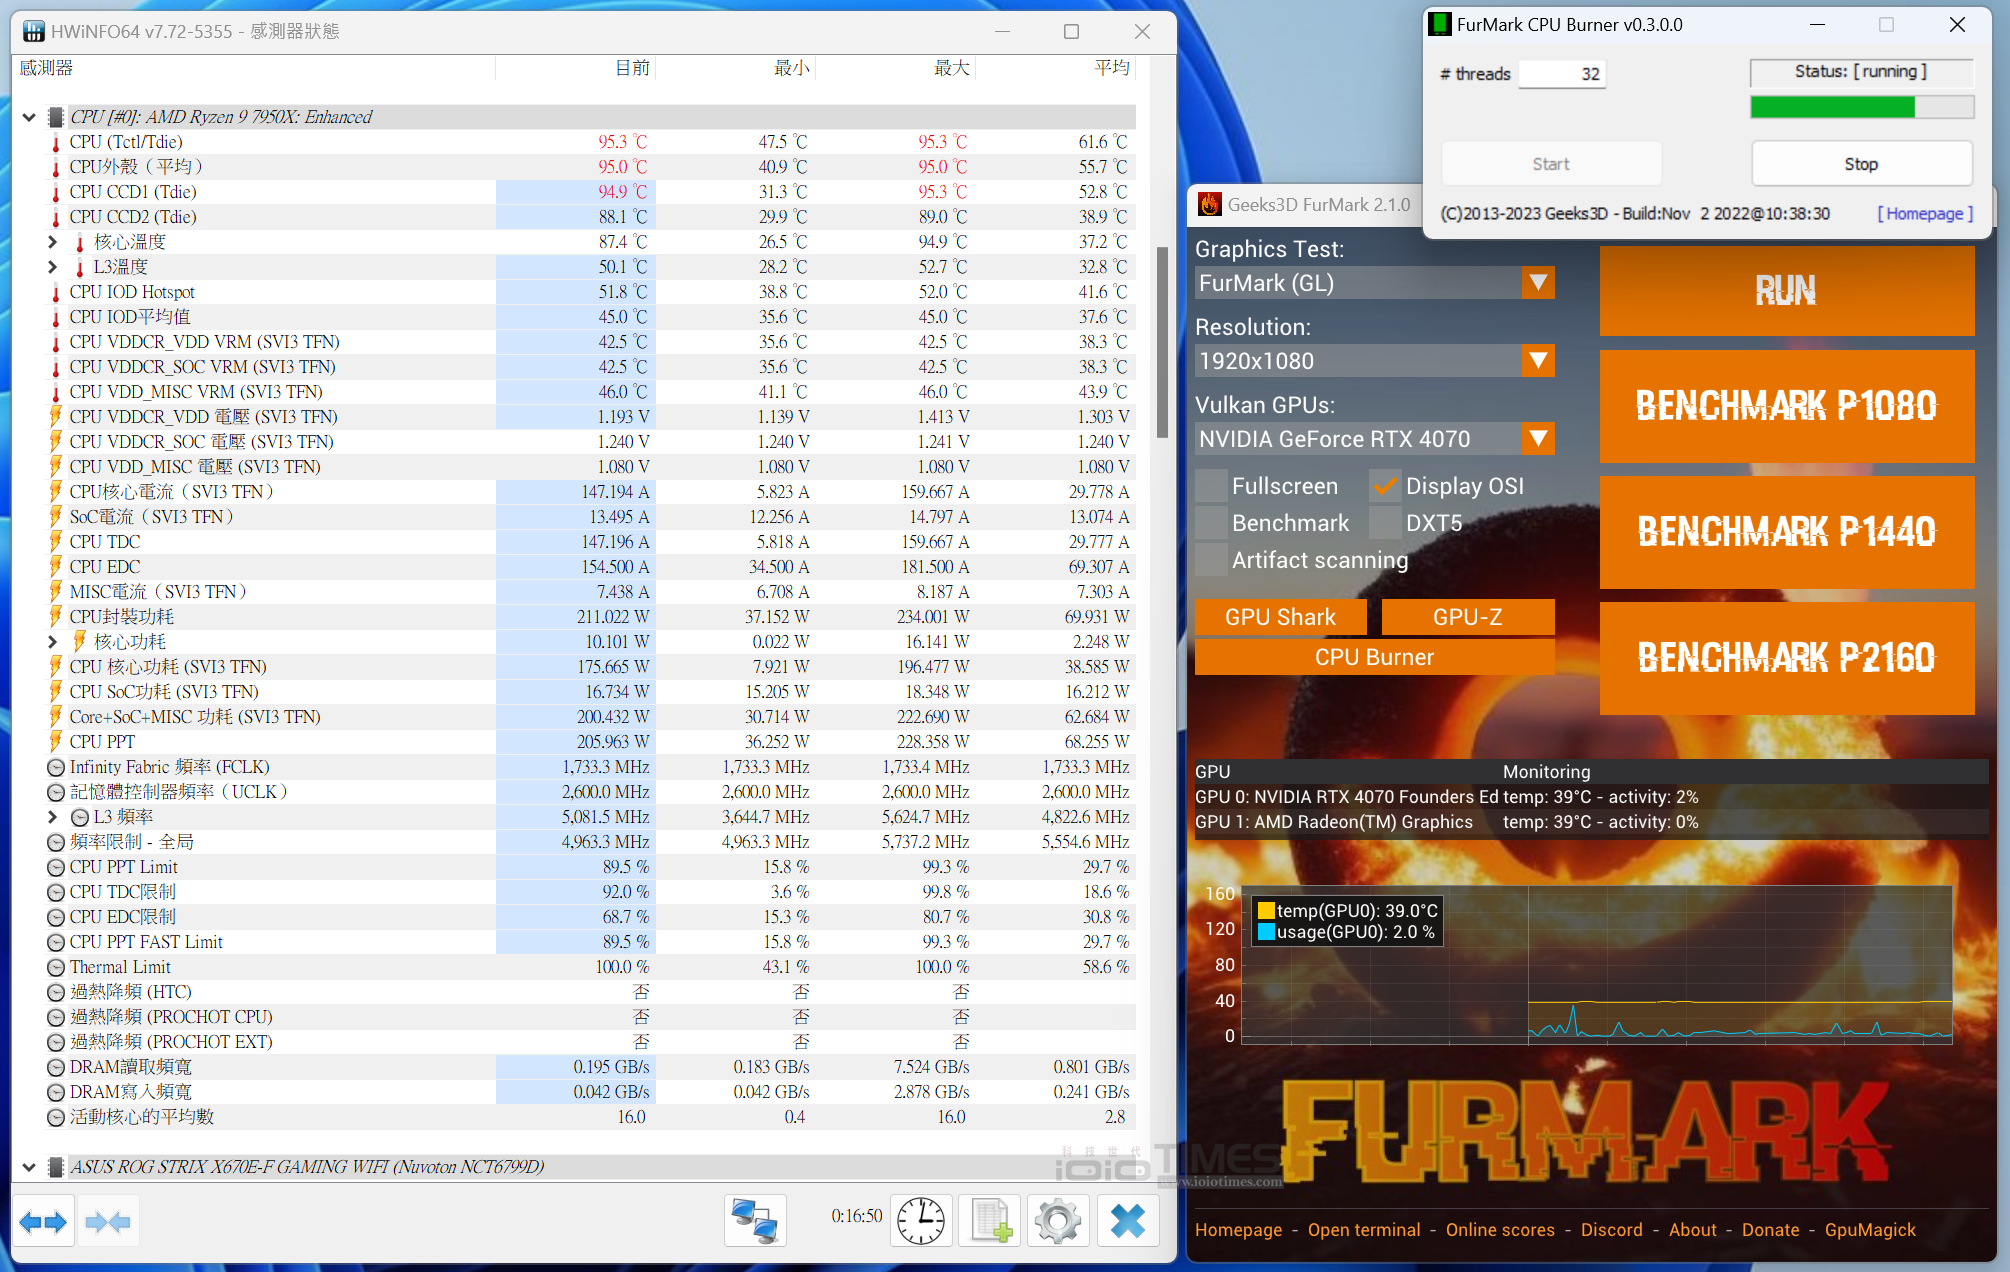Open the GpuMagick link
Screen dimensions: 2010x1272
coord(1870,1230)
